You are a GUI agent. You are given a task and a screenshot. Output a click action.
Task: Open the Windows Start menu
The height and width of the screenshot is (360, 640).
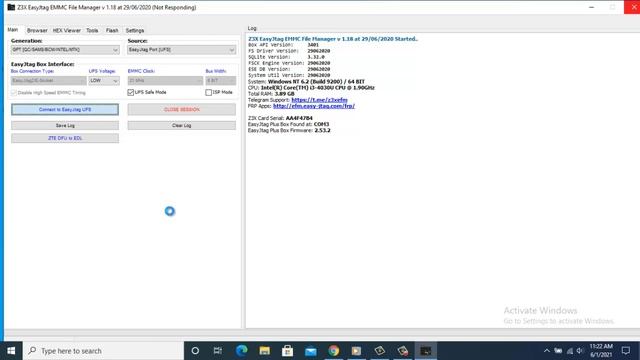click(11, 351)
